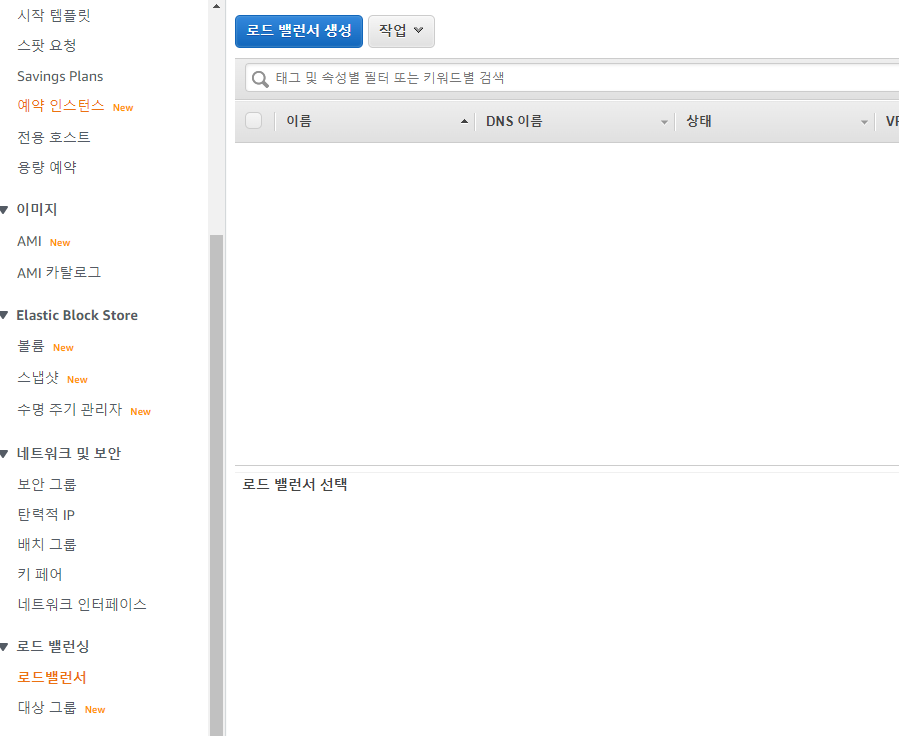Click the 로드 밸런서 선택 text
899x736 pixels.
(295, 484)
